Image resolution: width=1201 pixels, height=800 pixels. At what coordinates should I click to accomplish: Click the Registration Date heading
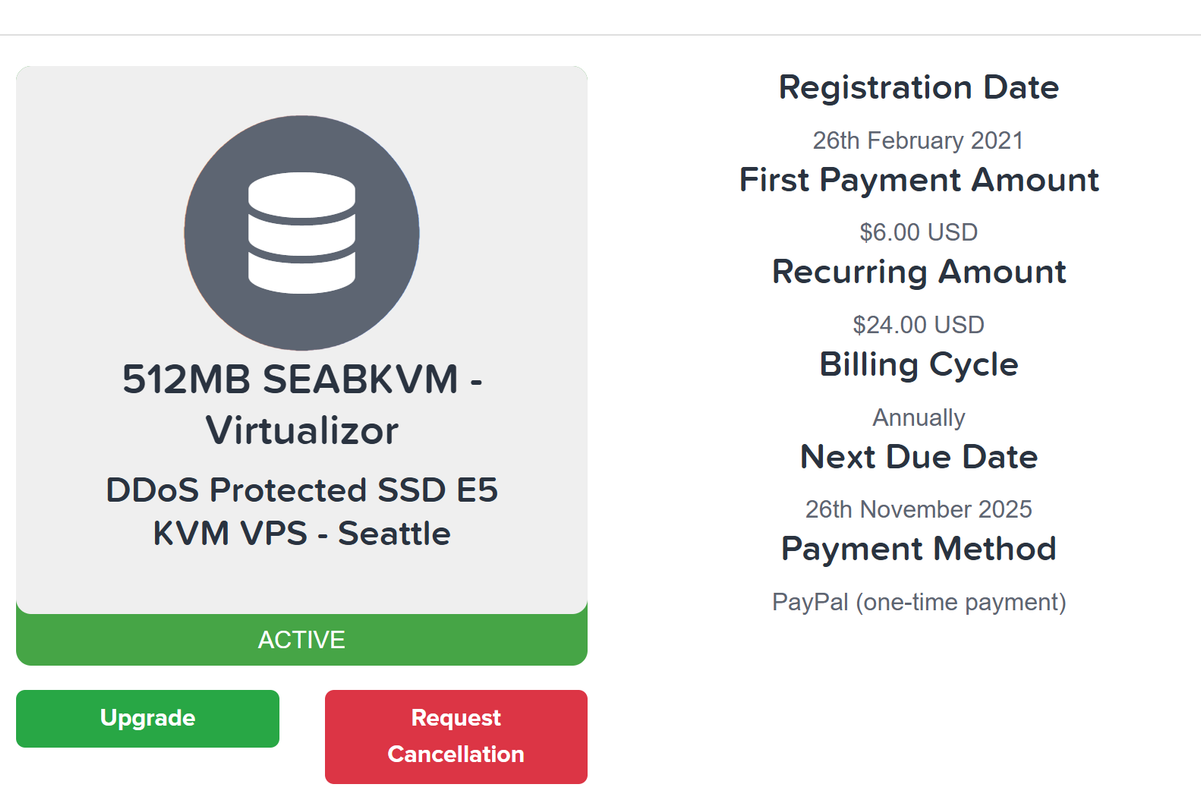(918, 87)
